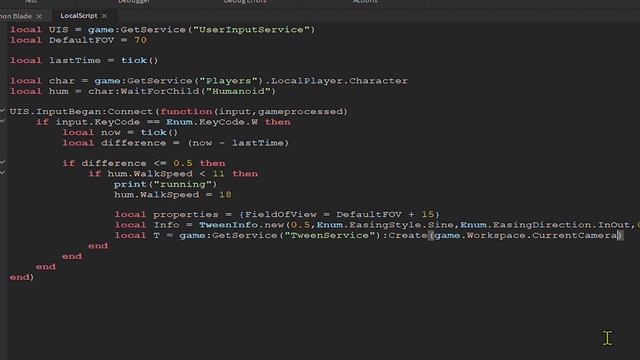Click Enum.EasingStyle.Sine argument
640x360 pixels.
[385, 225]
